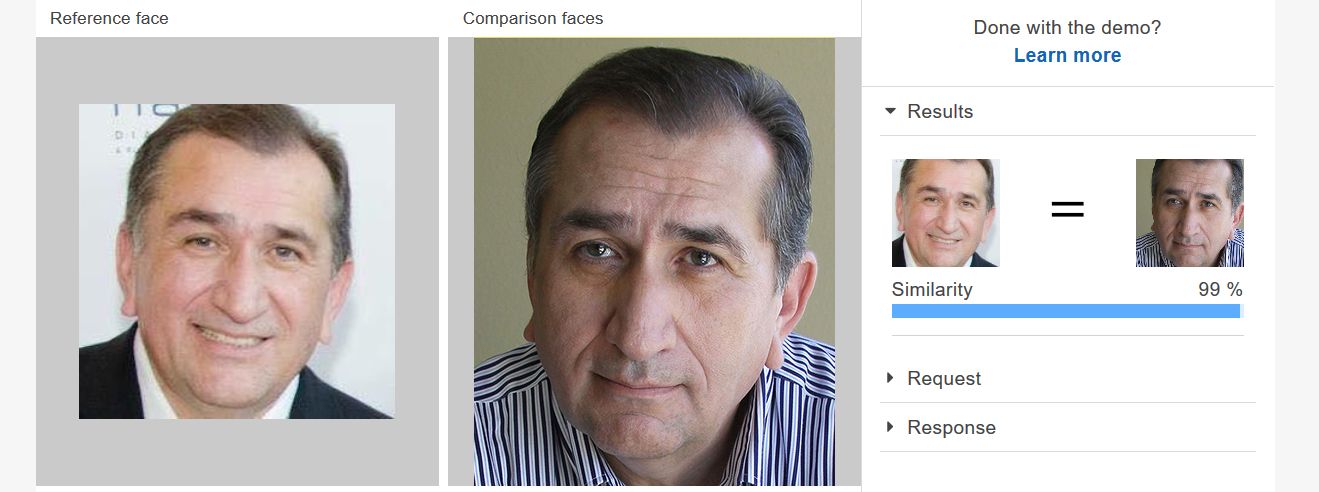Image resolution: width=1319 pixels, height=492 pixels.
Task: Click the Request section label
Action: 944,378
